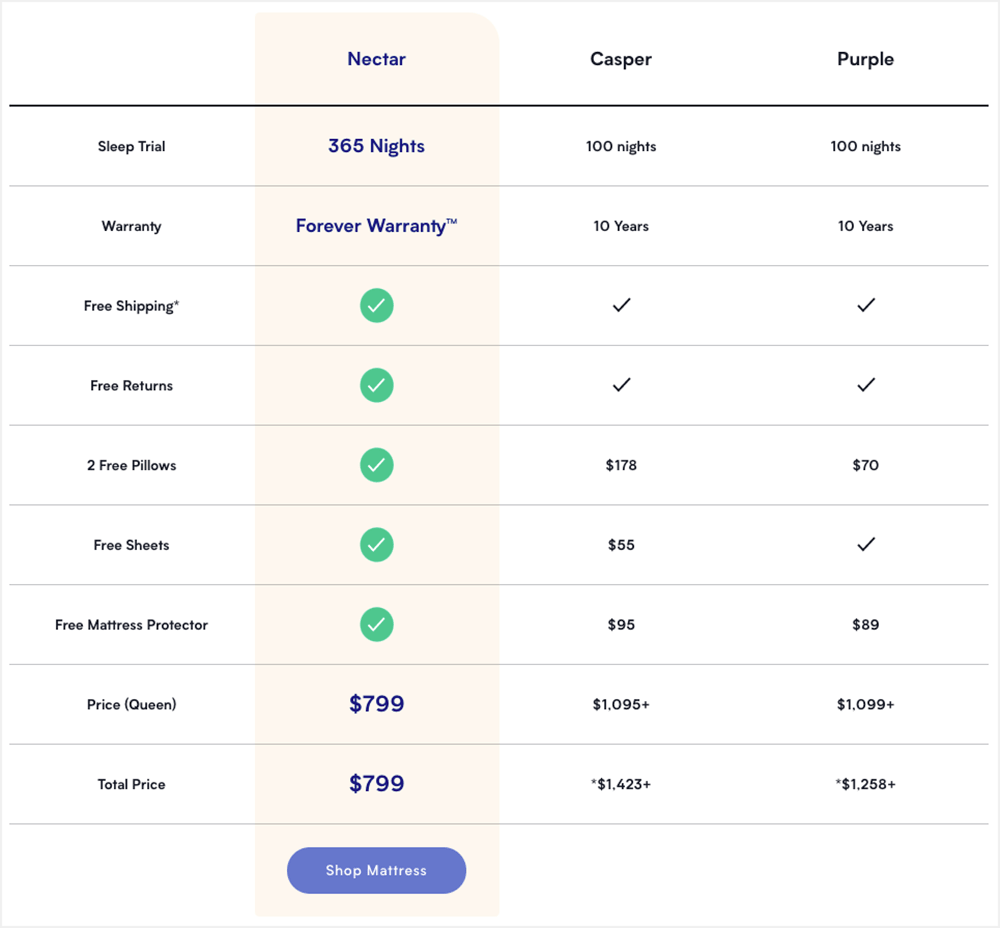Select the Nectar column header
1000x928 pixels.
click(377, 59)
